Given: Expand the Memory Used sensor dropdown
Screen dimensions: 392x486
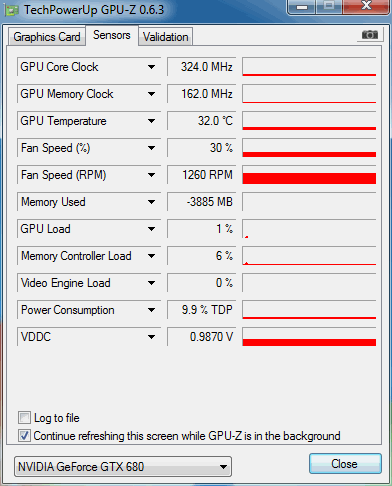Looking at the screenshot, I should click(151, 202).
